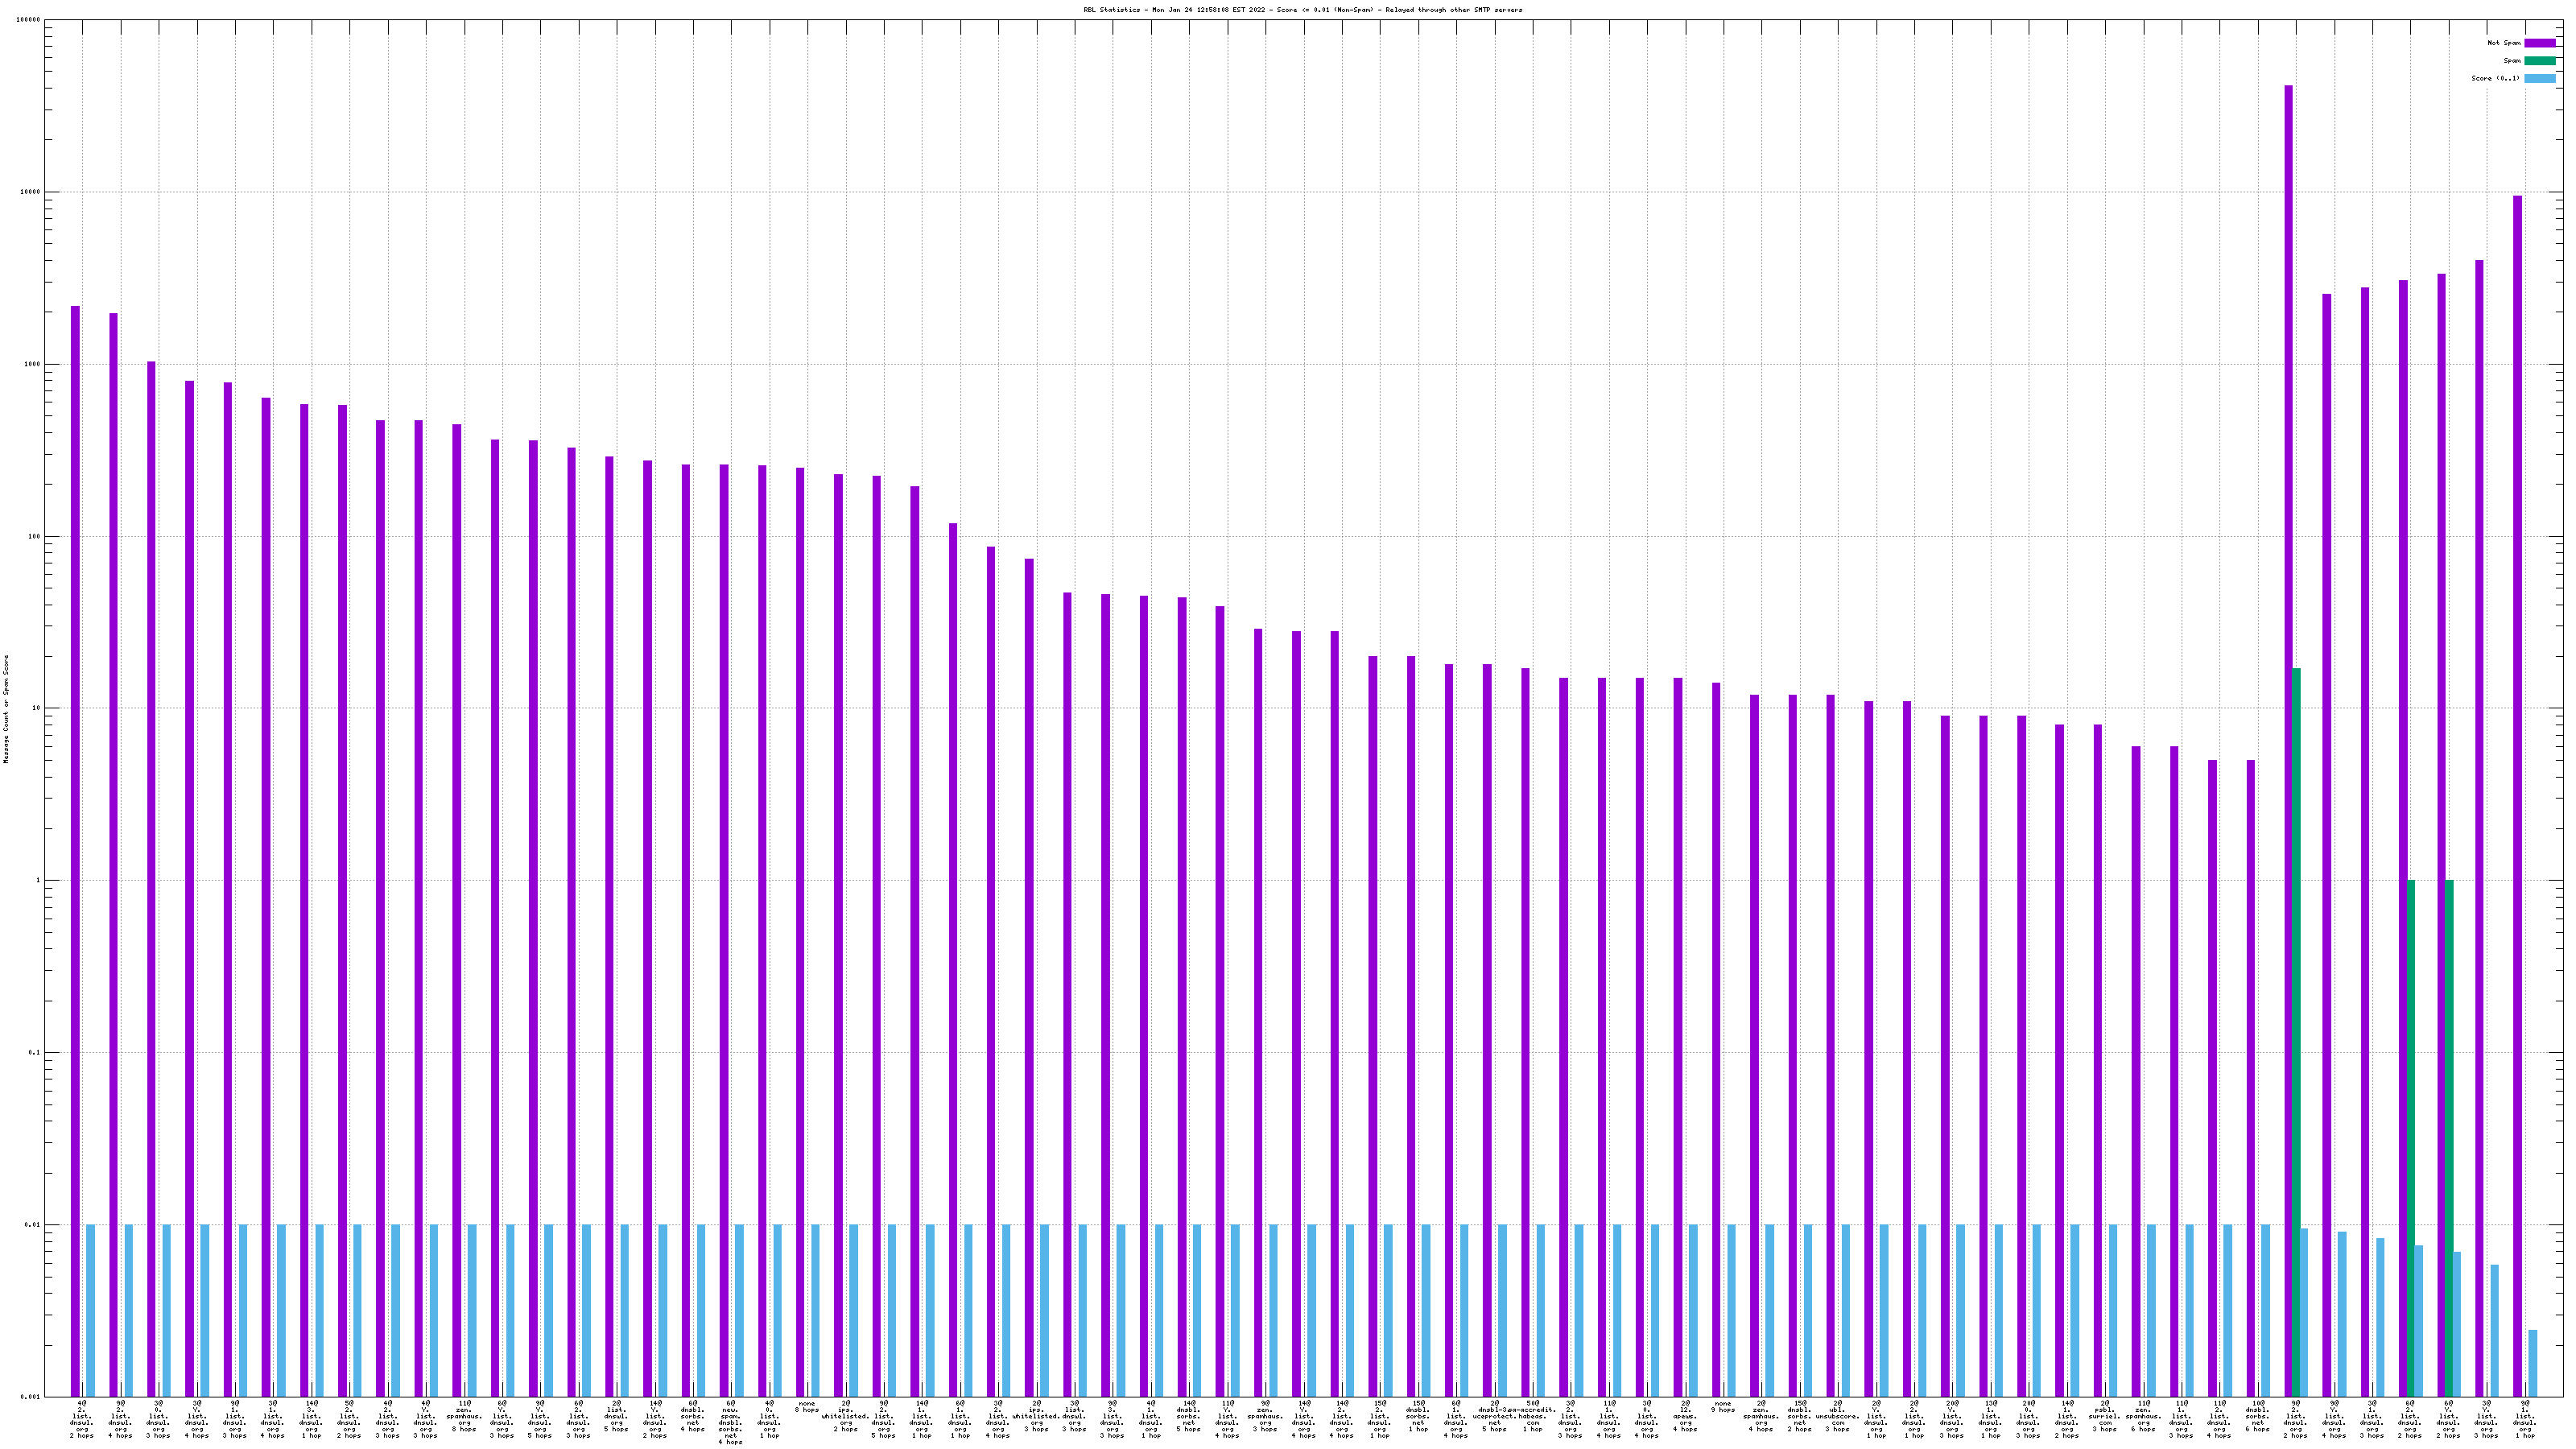Viewport: 2576px width, 1449px height.
Task: Click the 'ubl.unsubscore.com 3 hops' axis label
Action: click(x=1837, y=1417)
